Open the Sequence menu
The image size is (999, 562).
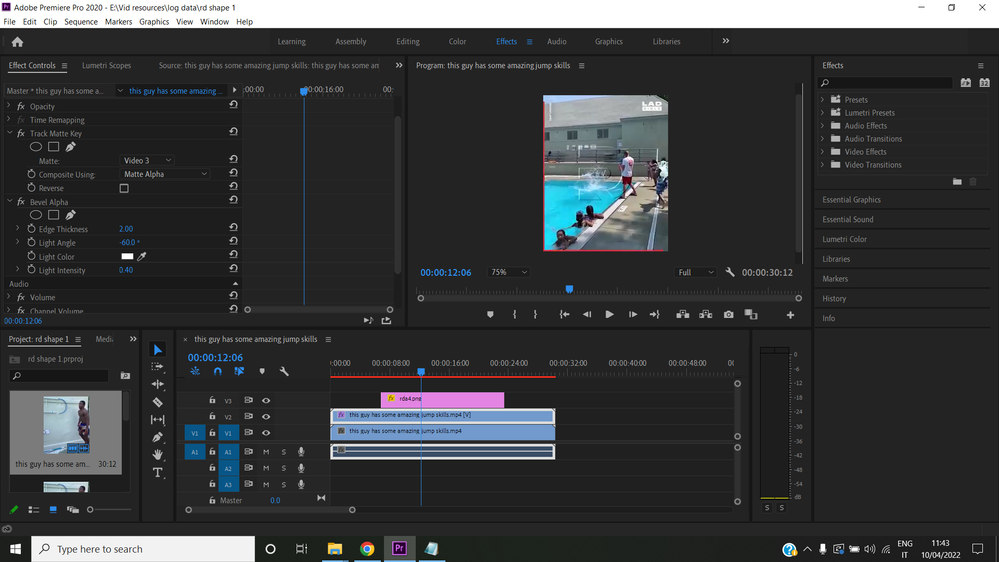pyautogui.click(x=81, y=21)
